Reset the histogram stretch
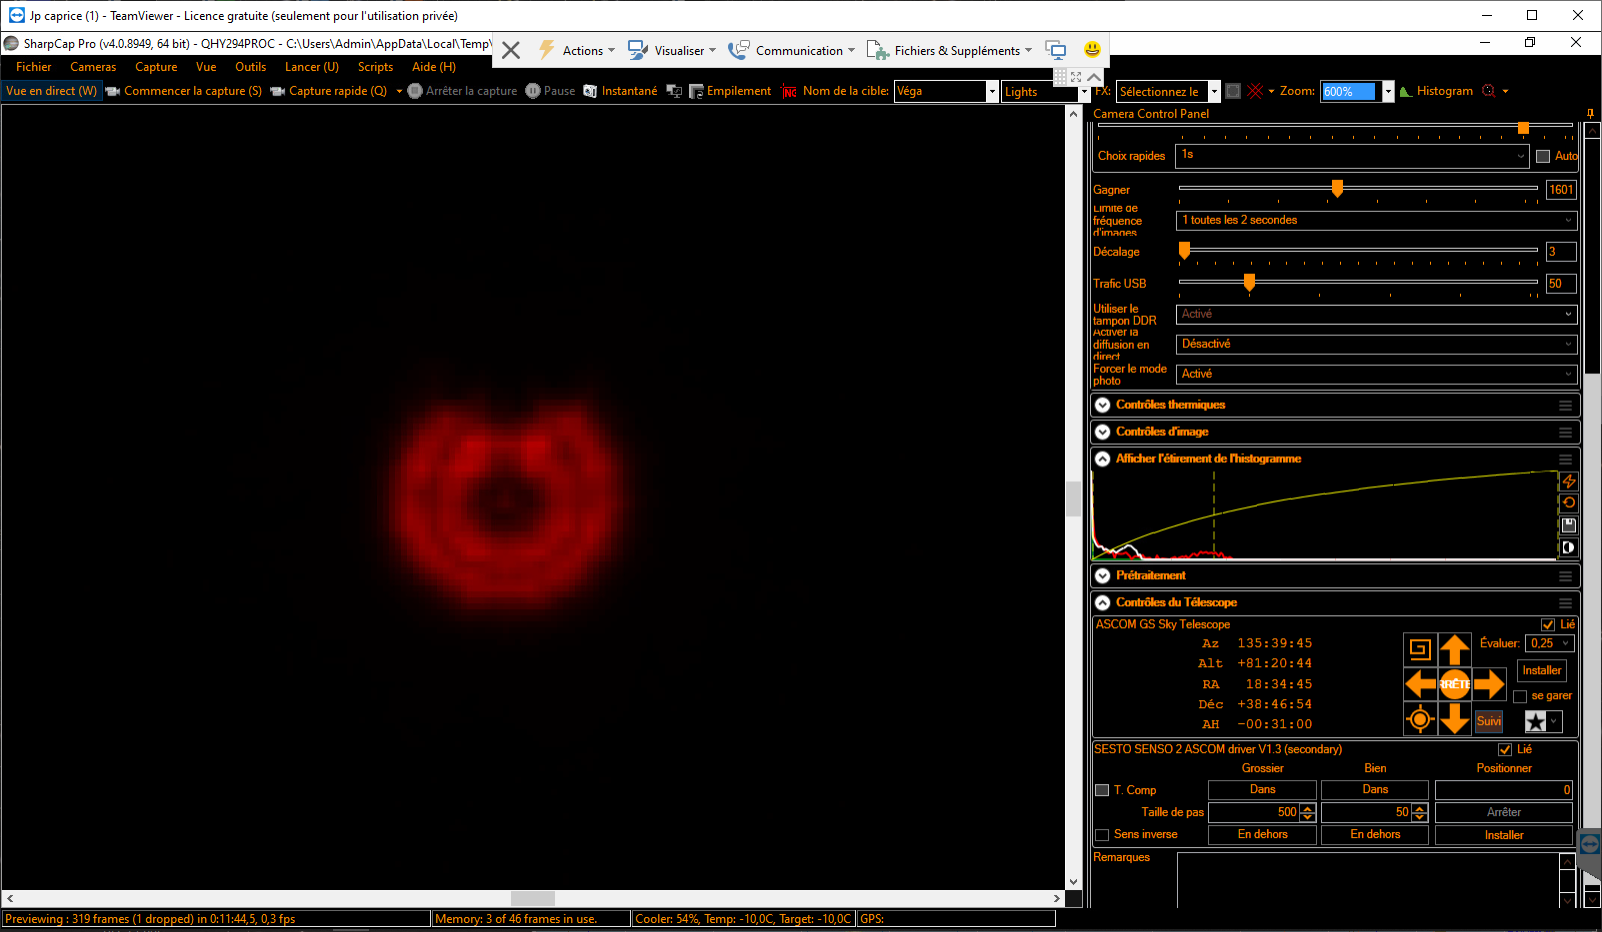The width and height of the screenshot is (1602, 932). pos(1569,503)
